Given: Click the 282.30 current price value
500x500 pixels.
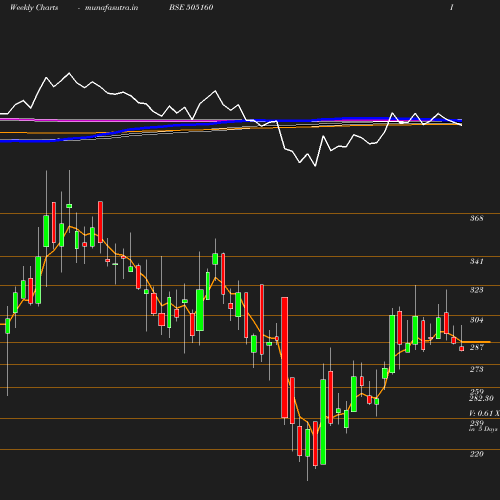Looking at the screenshot, I should click(x=481, y=398).
